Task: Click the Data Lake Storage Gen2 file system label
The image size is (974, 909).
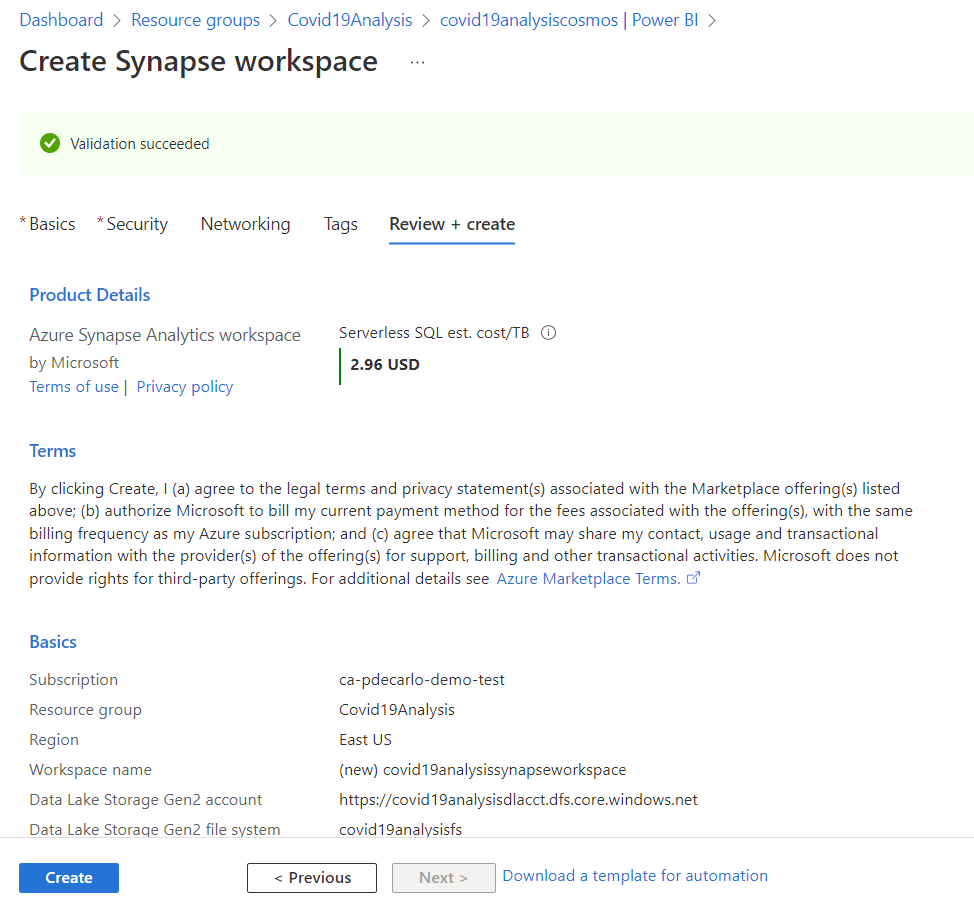Action: (x=155, y=829)
